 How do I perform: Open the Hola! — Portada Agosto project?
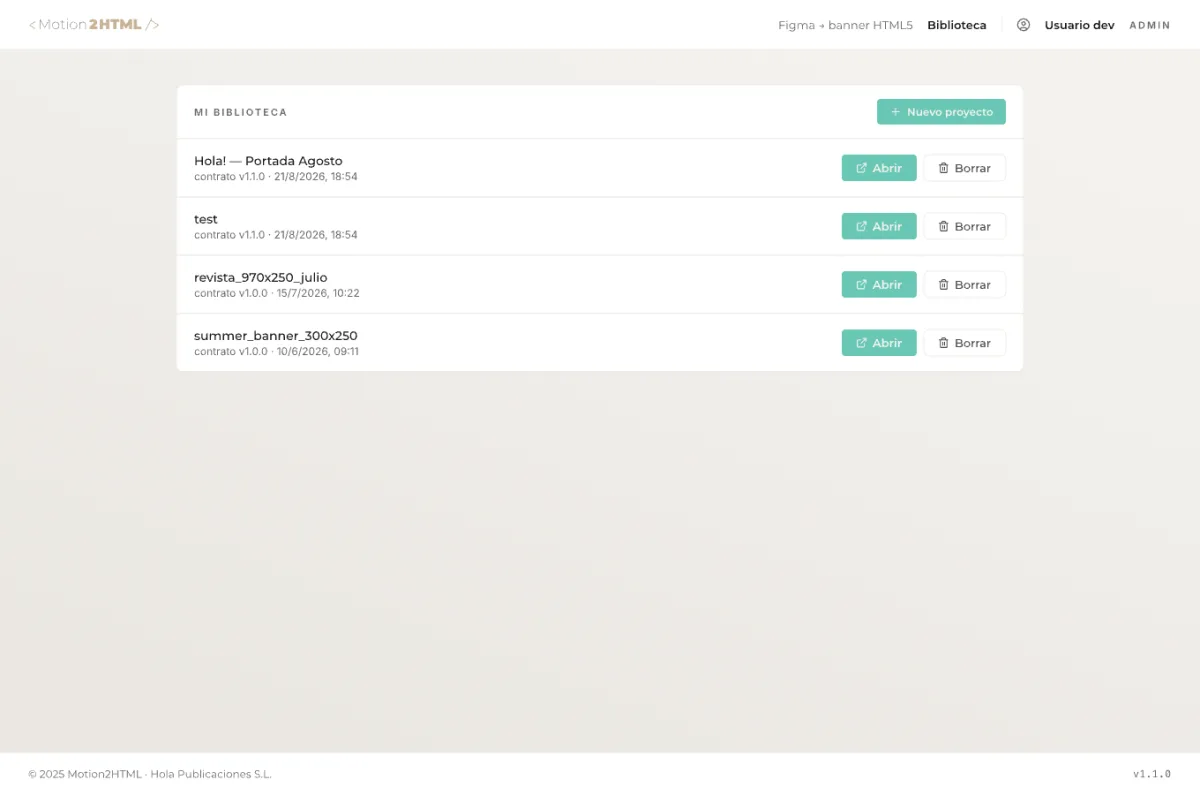coord(879,168)
